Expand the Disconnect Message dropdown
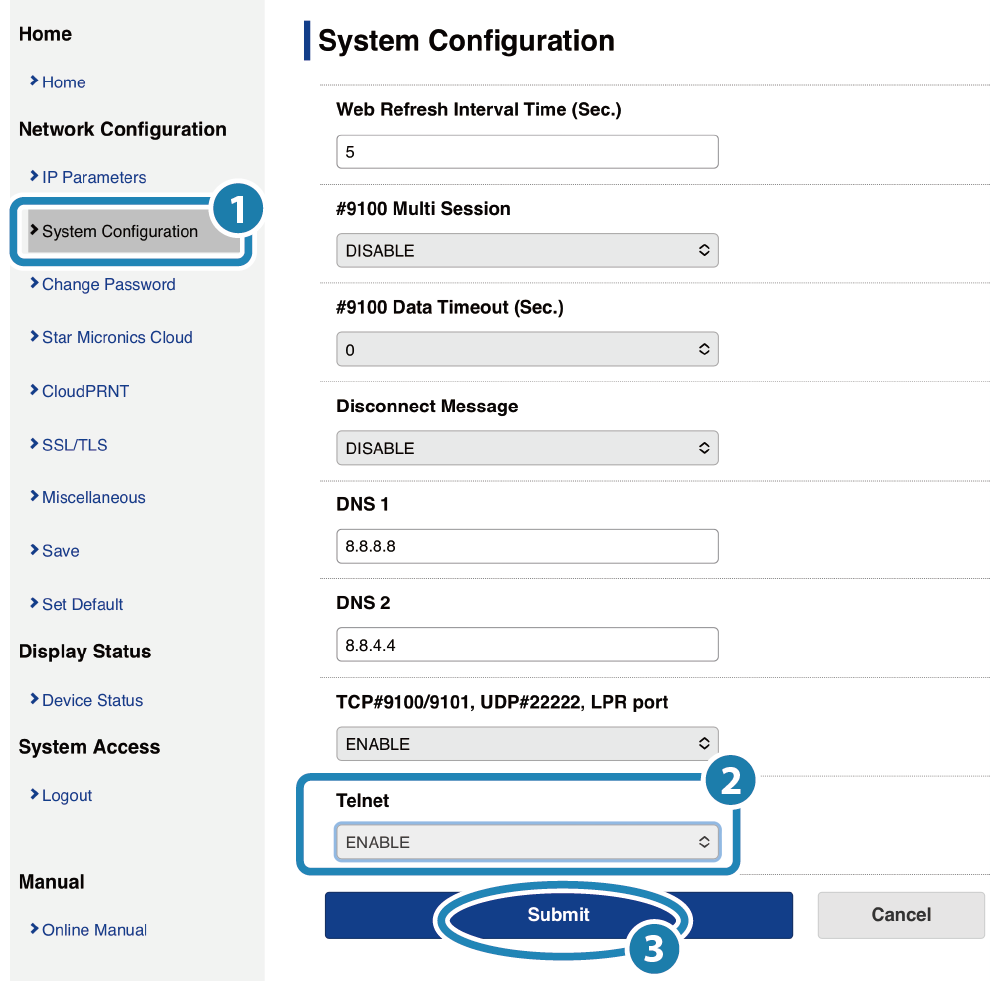This screenshot has height=981, width=1000. (x=527, y=448)
